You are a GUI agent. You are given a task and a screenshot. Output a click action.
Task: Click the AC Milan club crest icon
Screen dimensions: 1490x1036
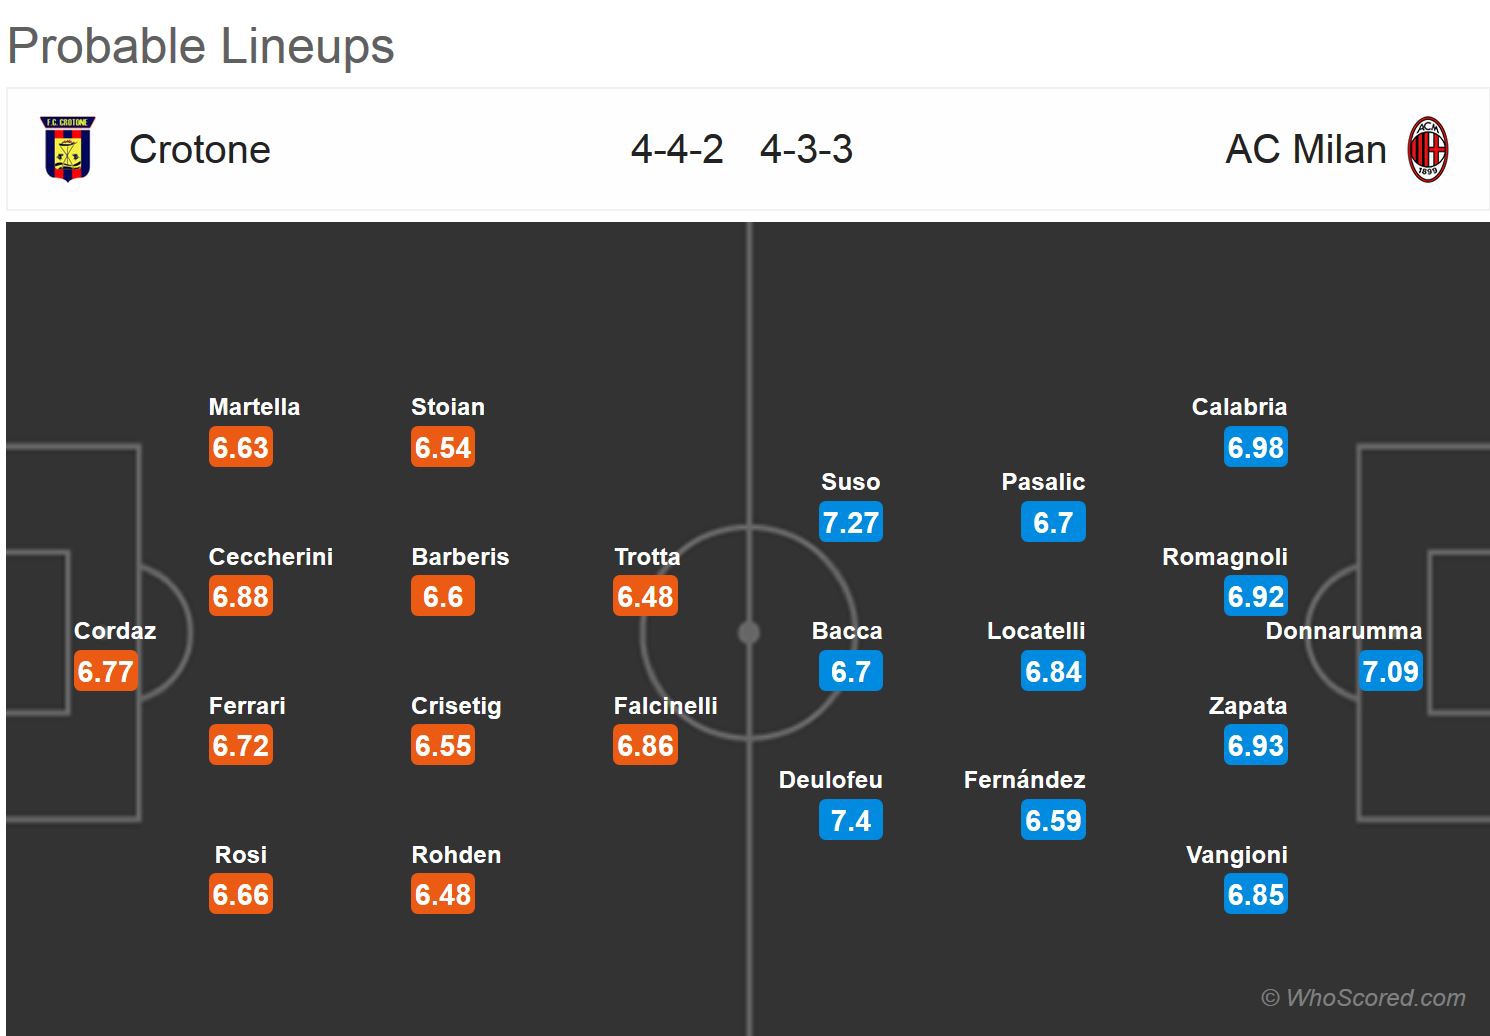[x=1427, y=150]
